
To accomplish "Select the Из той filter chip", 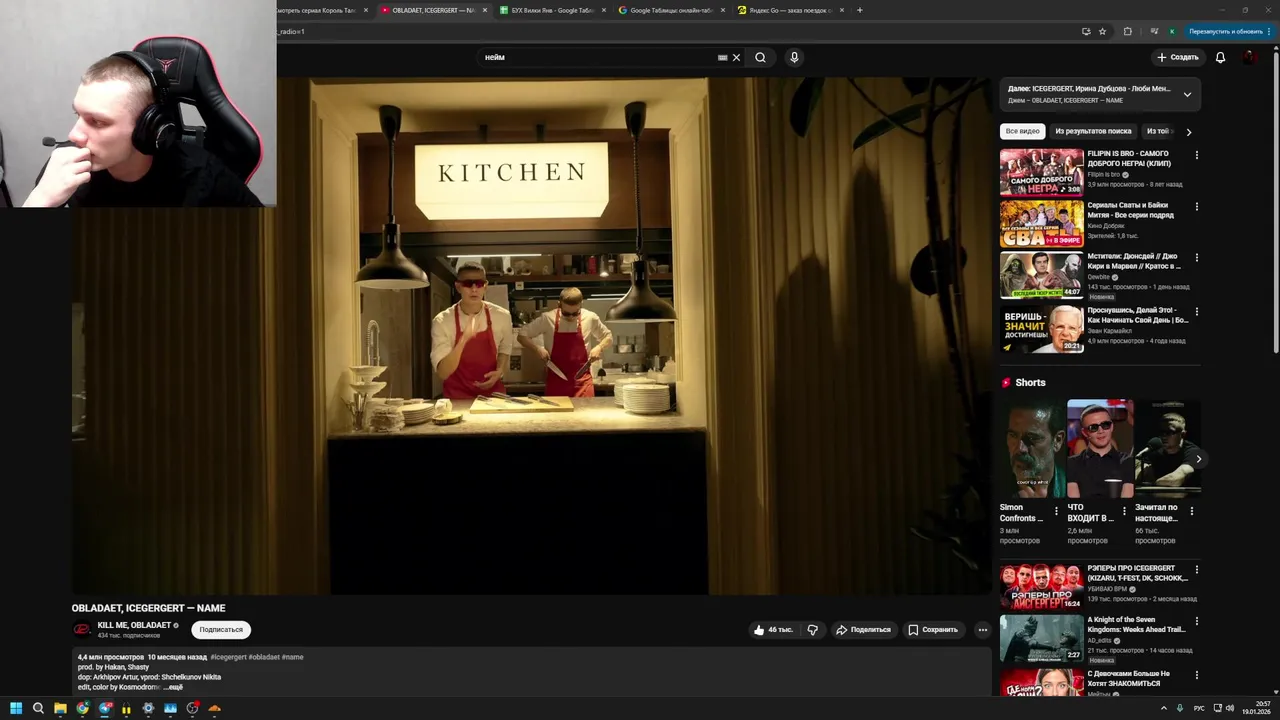I will pos(1158,131).
